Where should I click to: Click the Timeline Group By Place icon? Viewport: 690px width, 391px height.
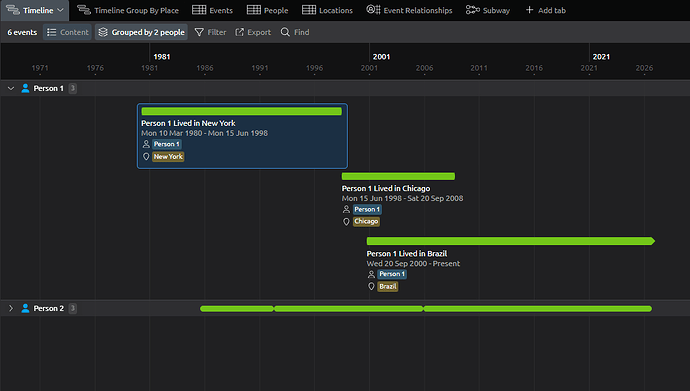[84, 10]
